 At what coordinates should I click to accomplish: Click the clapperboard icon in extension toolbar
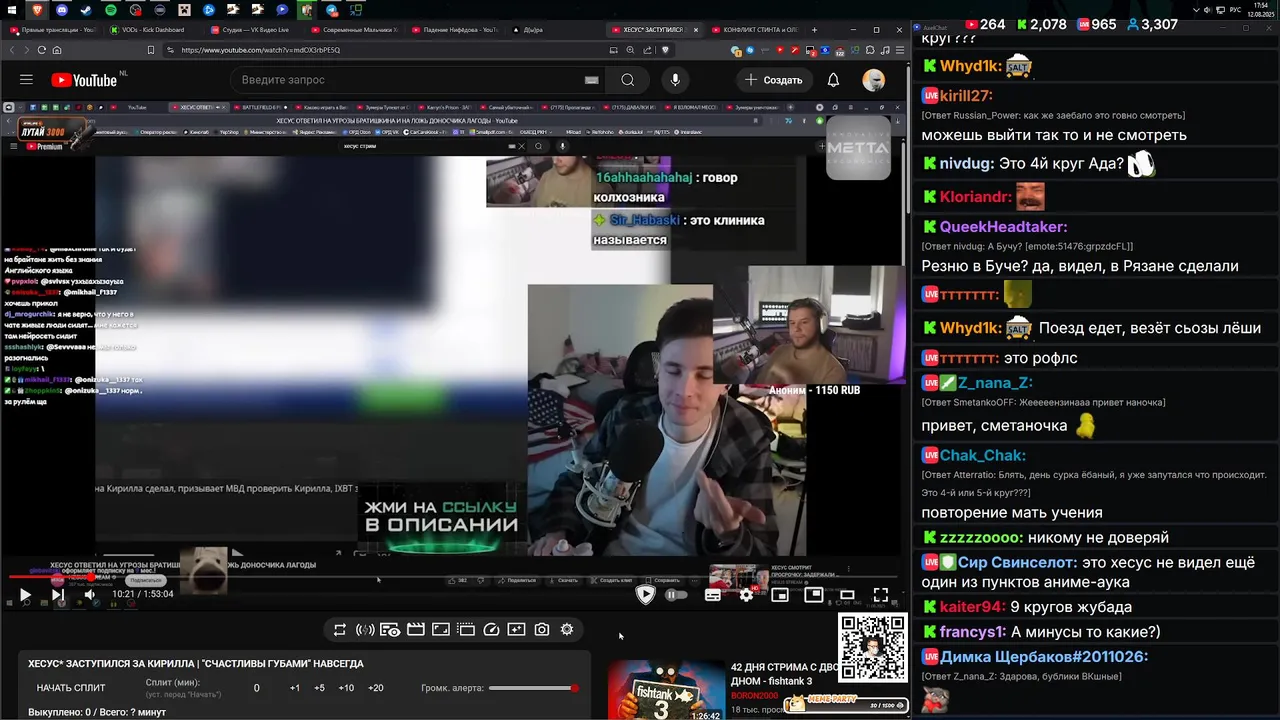(415, 629)
